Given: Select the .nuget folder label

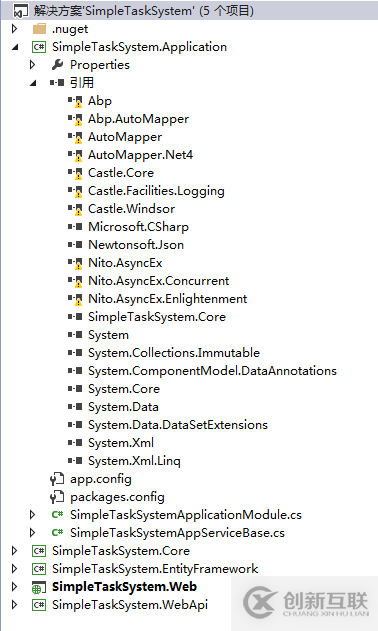Looking at the screenshot, I should (70, 29).
